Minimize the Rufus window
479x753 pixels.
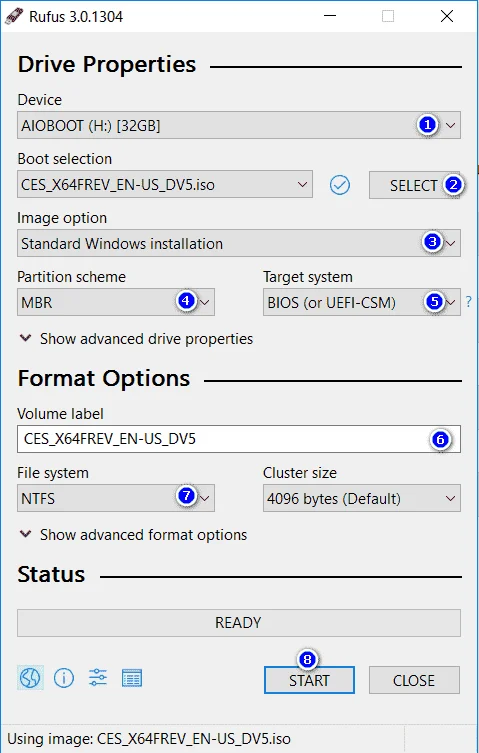(330, 16)
